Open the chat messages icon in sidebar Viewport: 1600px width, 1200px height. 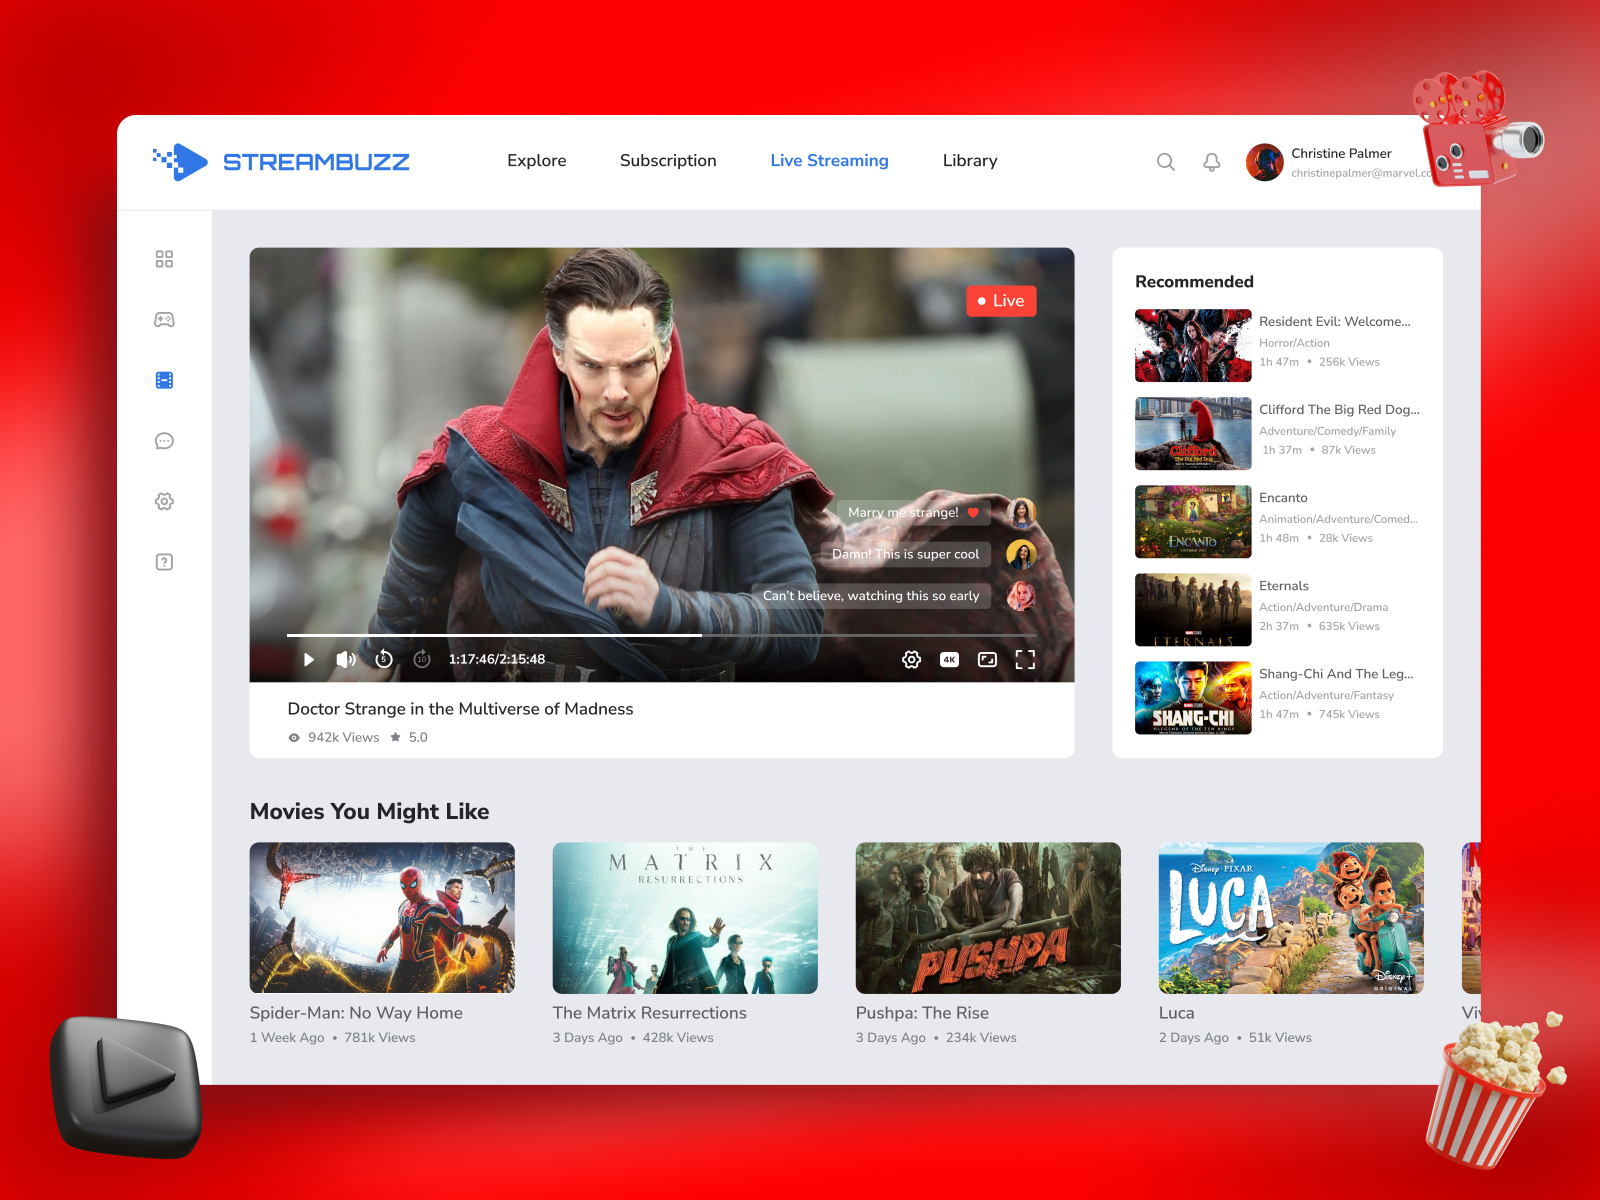(x=164, y=441)
